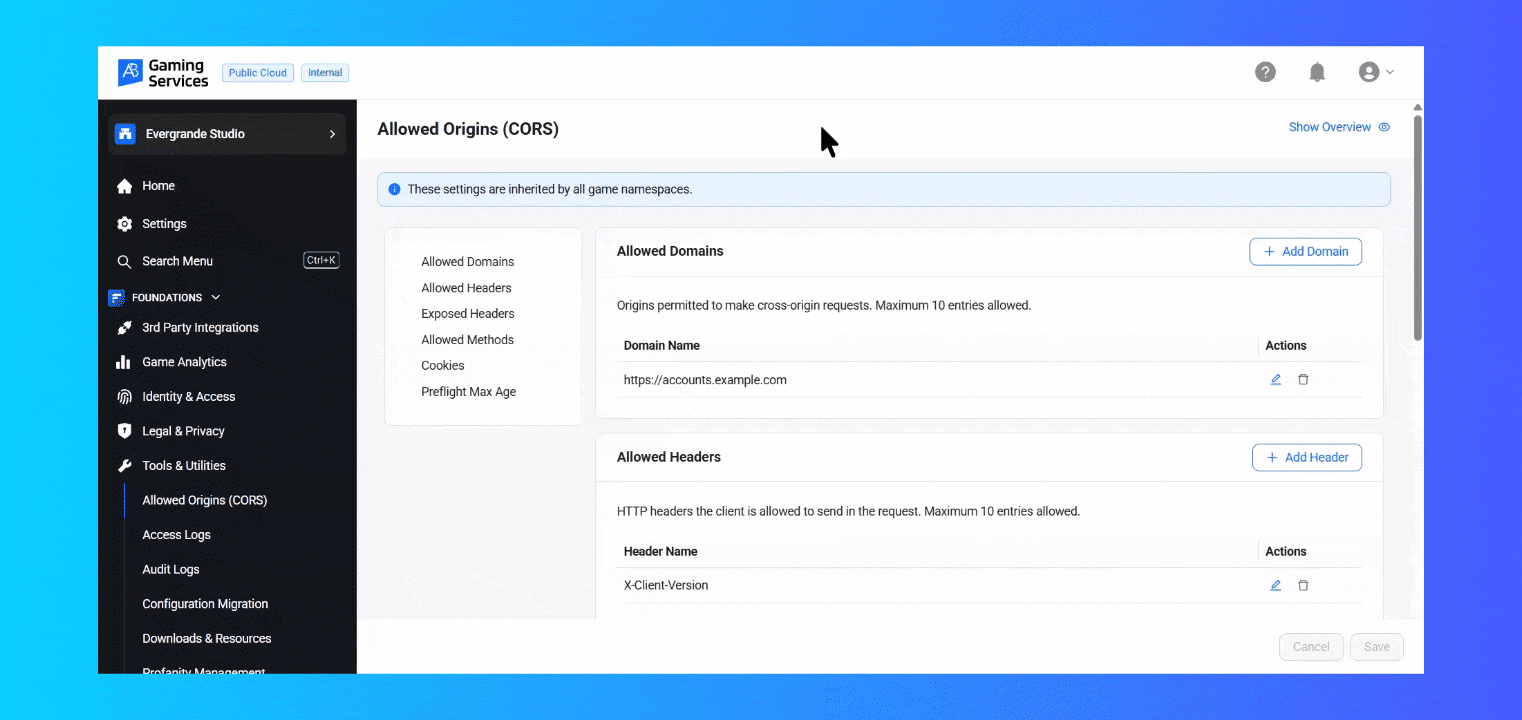Open the help question mark icon

coord(1265,72)
